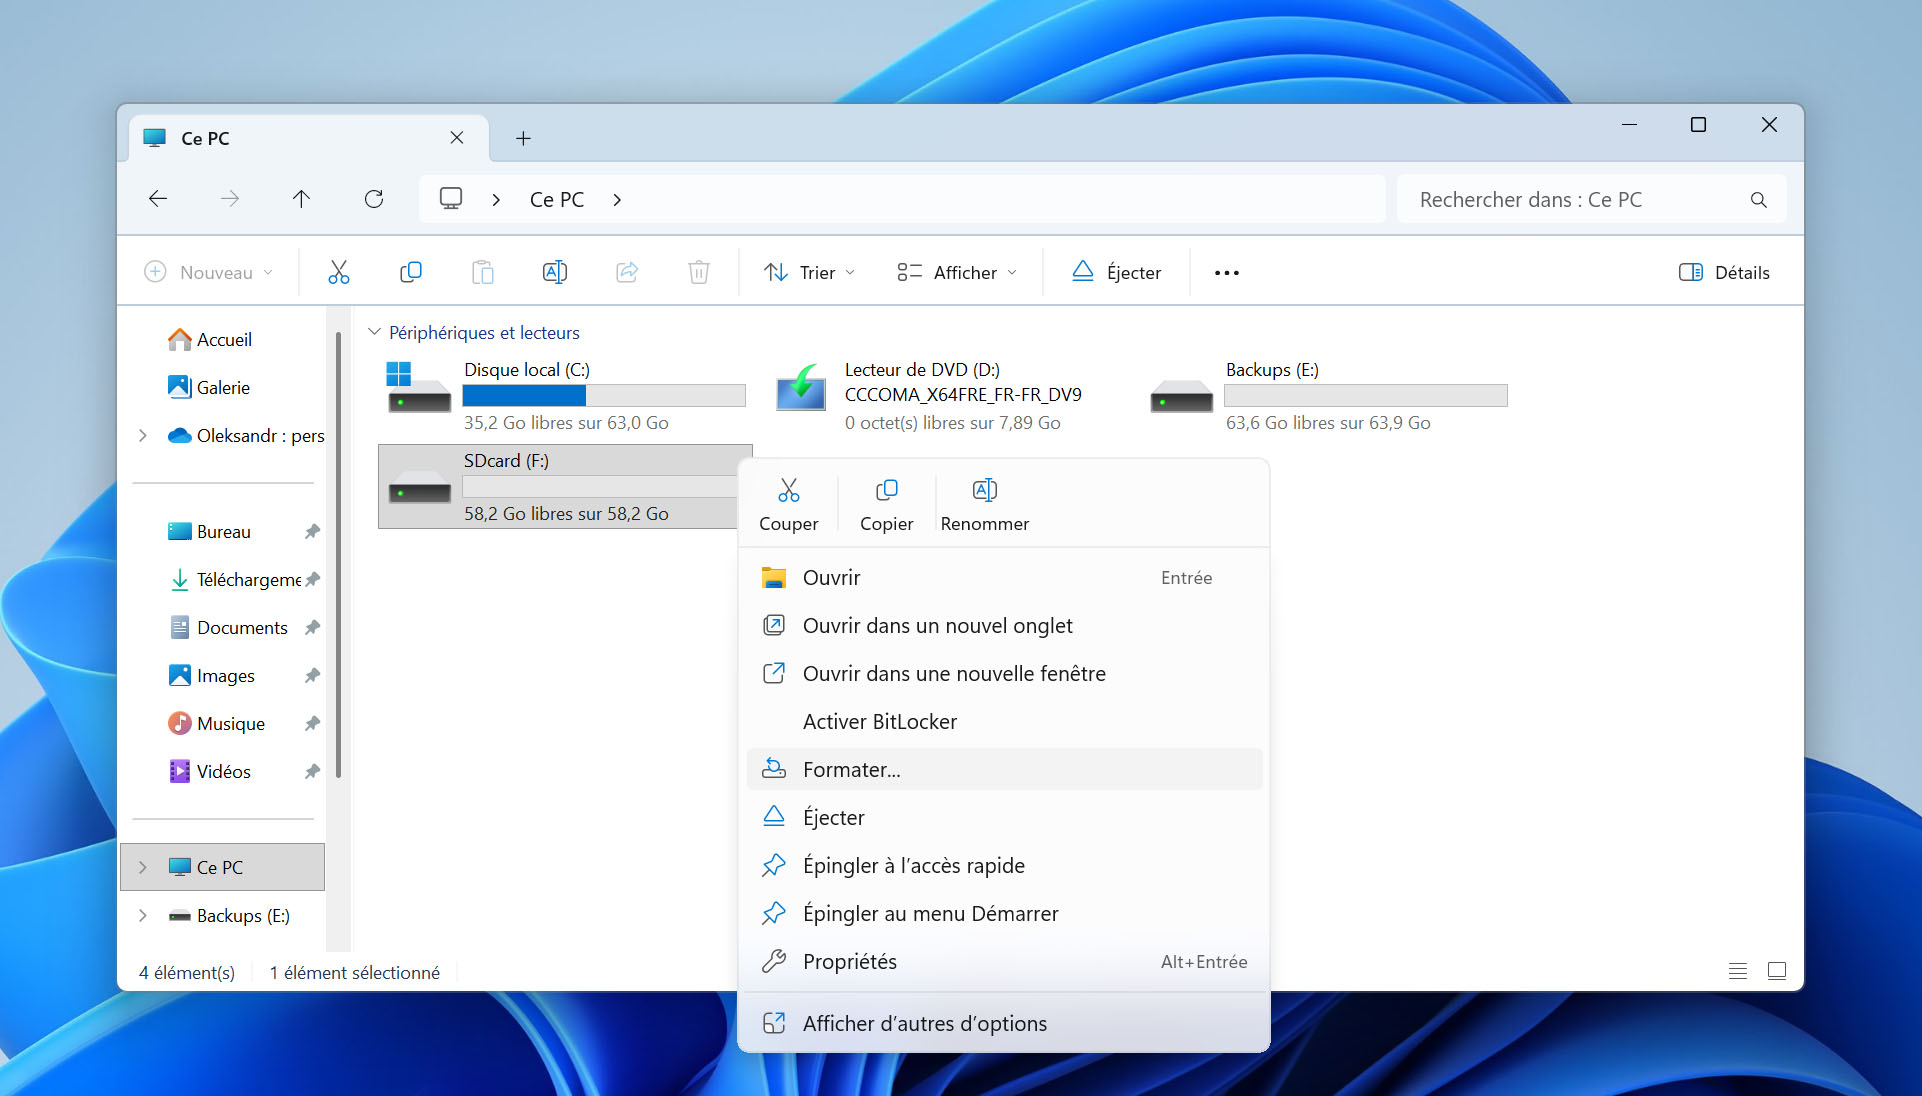Screen dimensions: 1922x1096
Task: Toggle the Détails pane button
Action: [1724, 273]
